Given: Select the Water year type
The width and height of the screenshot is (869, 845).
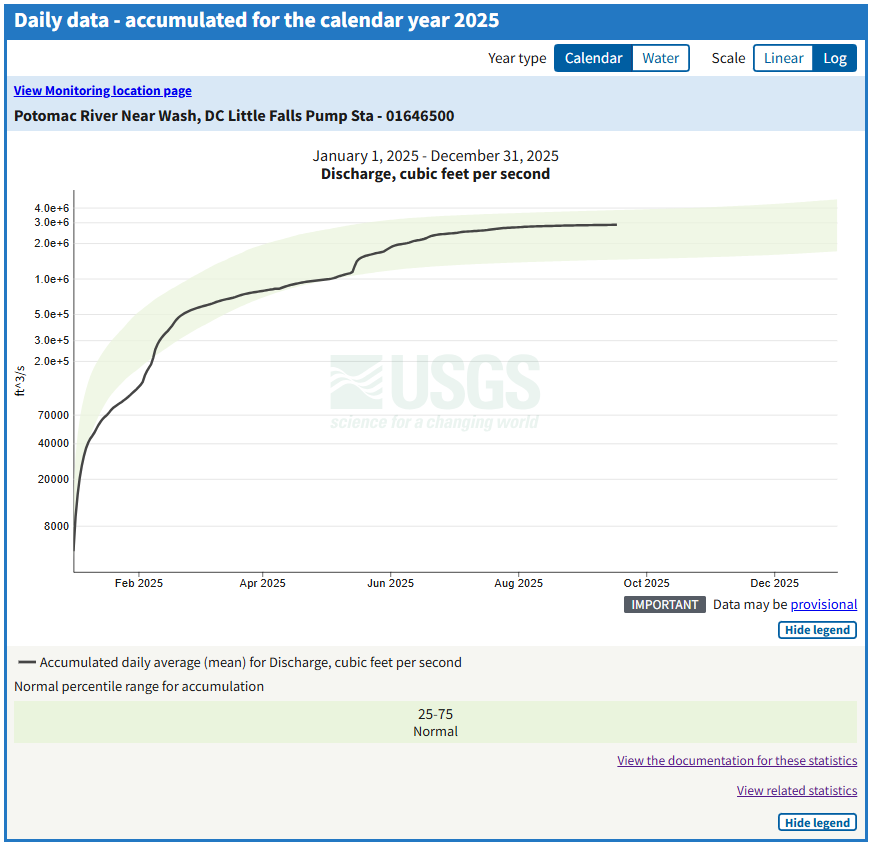Looking at the screenshot, I should pyautogui.click(x=660, y=57).
